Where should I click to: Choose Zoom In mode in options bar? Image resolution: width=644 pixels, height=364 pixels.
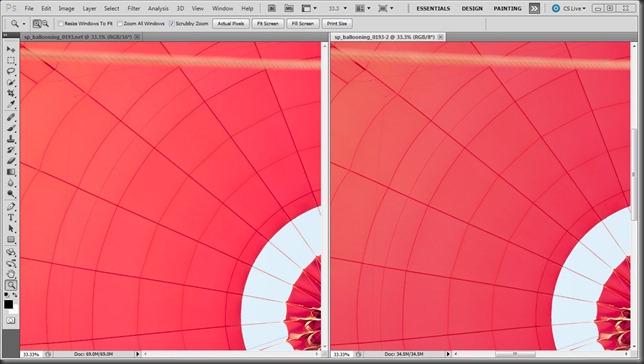point(37,24)
